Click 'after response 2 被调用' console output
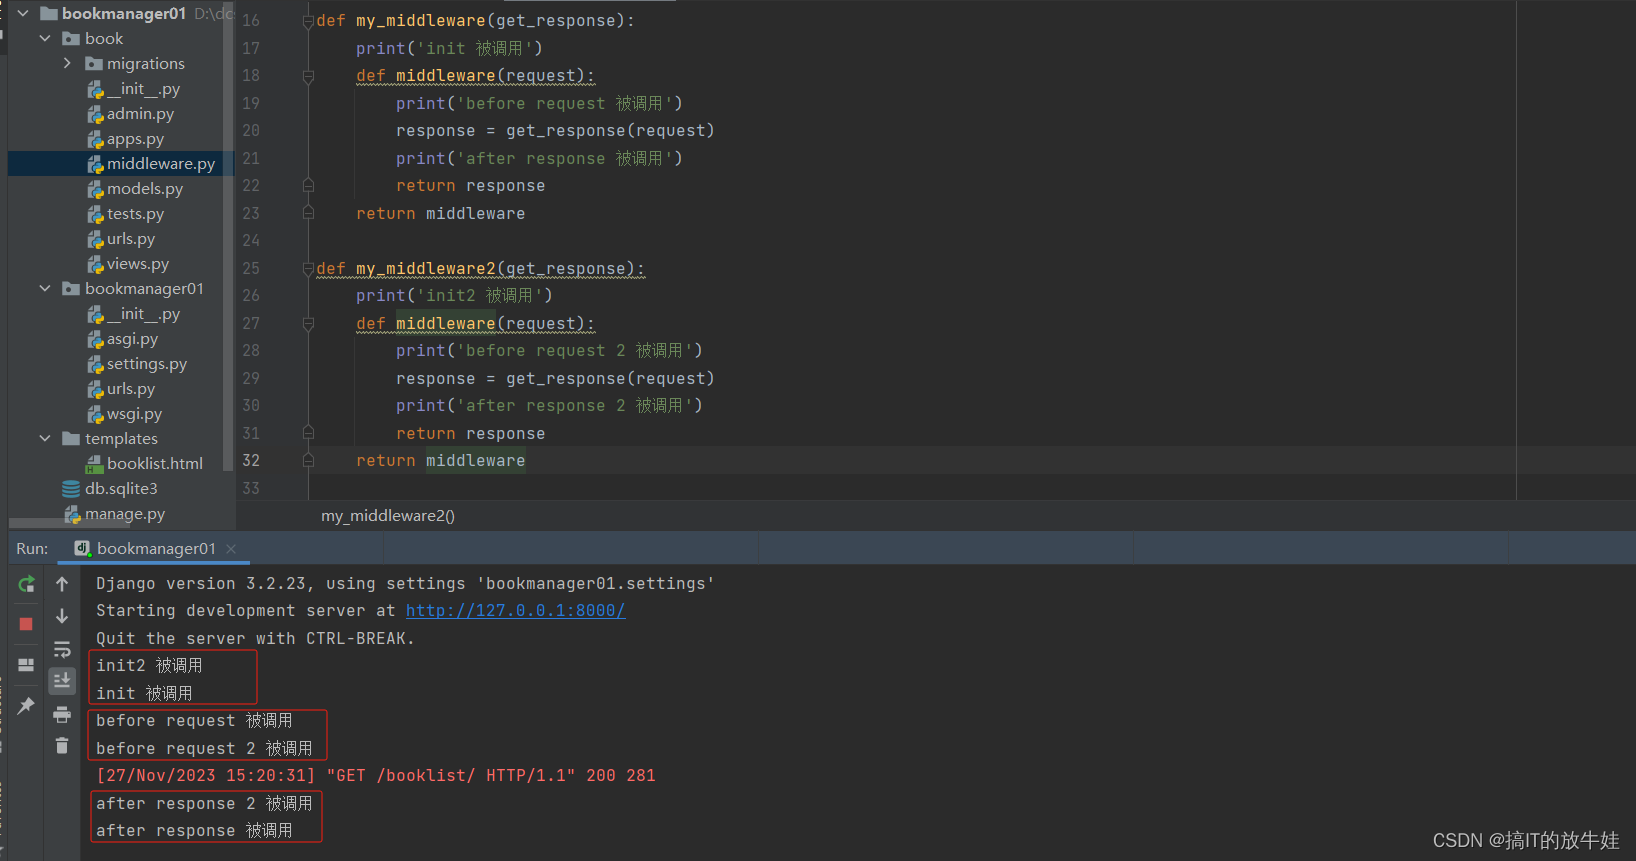The image size is (1636, 861). click(204, 804)
